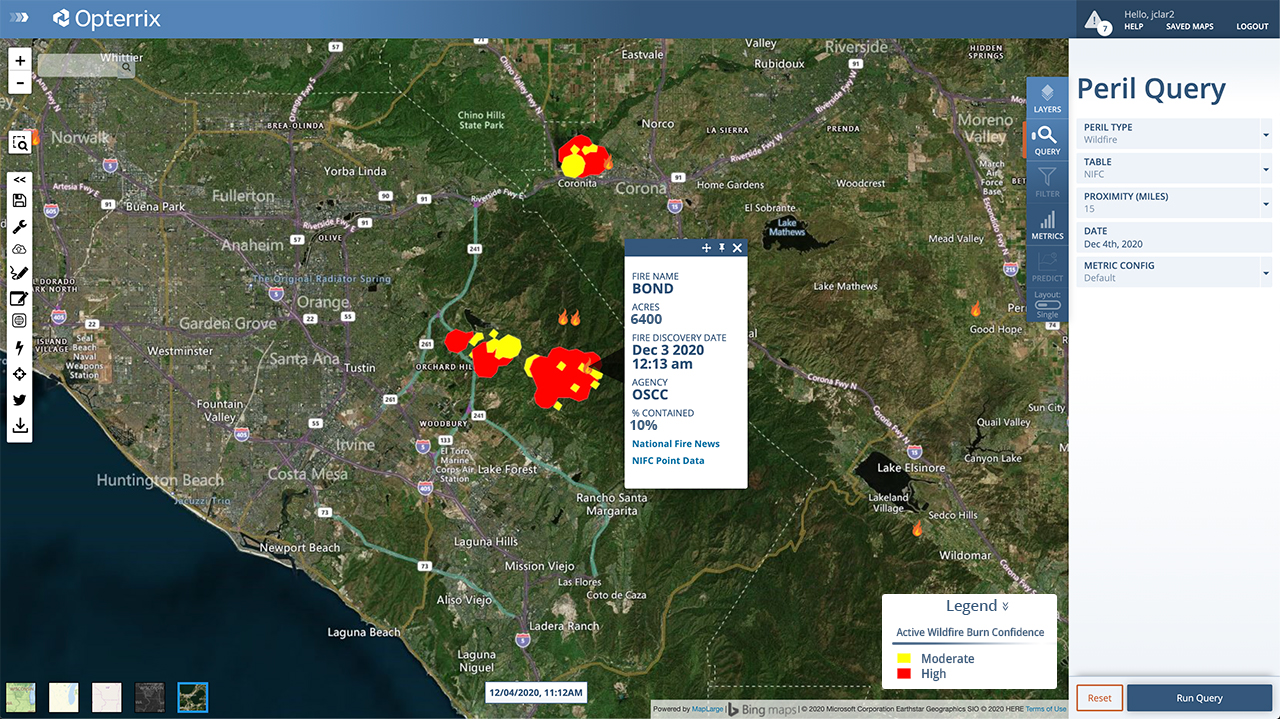Zoom out of the map
1280x719 pixels.
tap(20, 83)
